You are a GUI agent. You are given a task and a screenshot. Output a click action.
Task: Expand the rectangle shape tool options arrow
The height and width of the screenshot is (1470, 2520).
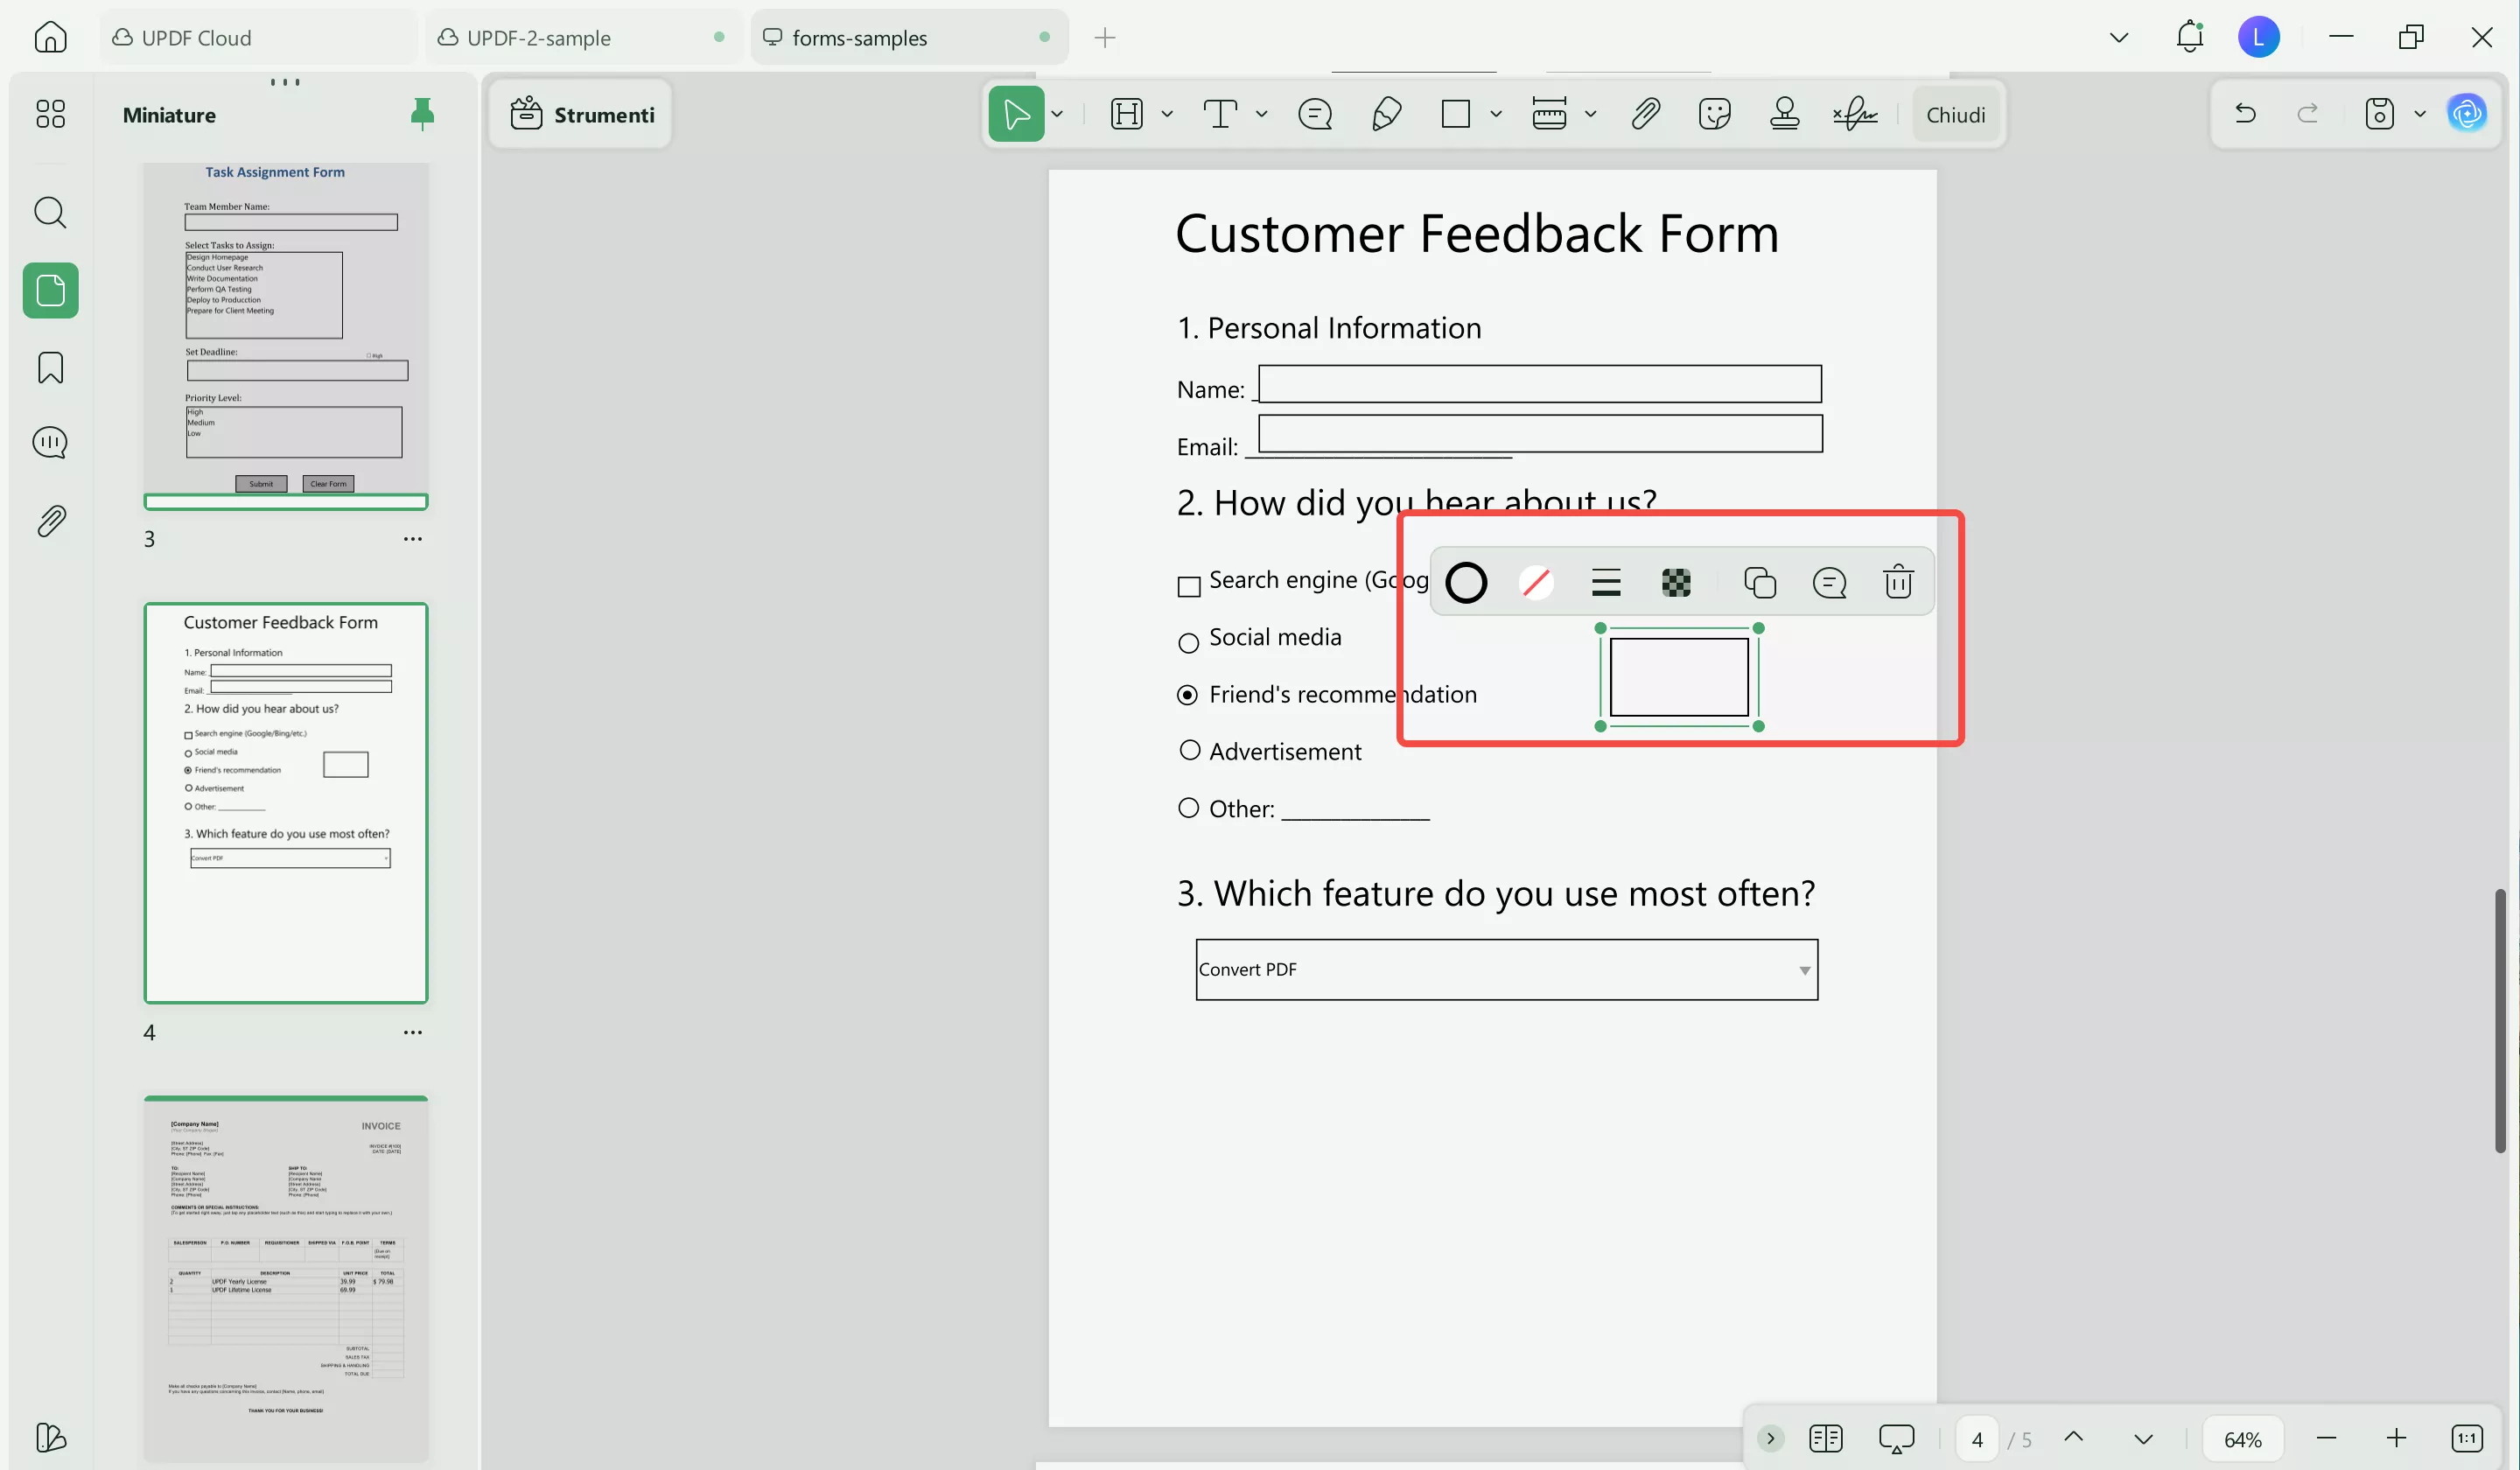[1496, 114]
